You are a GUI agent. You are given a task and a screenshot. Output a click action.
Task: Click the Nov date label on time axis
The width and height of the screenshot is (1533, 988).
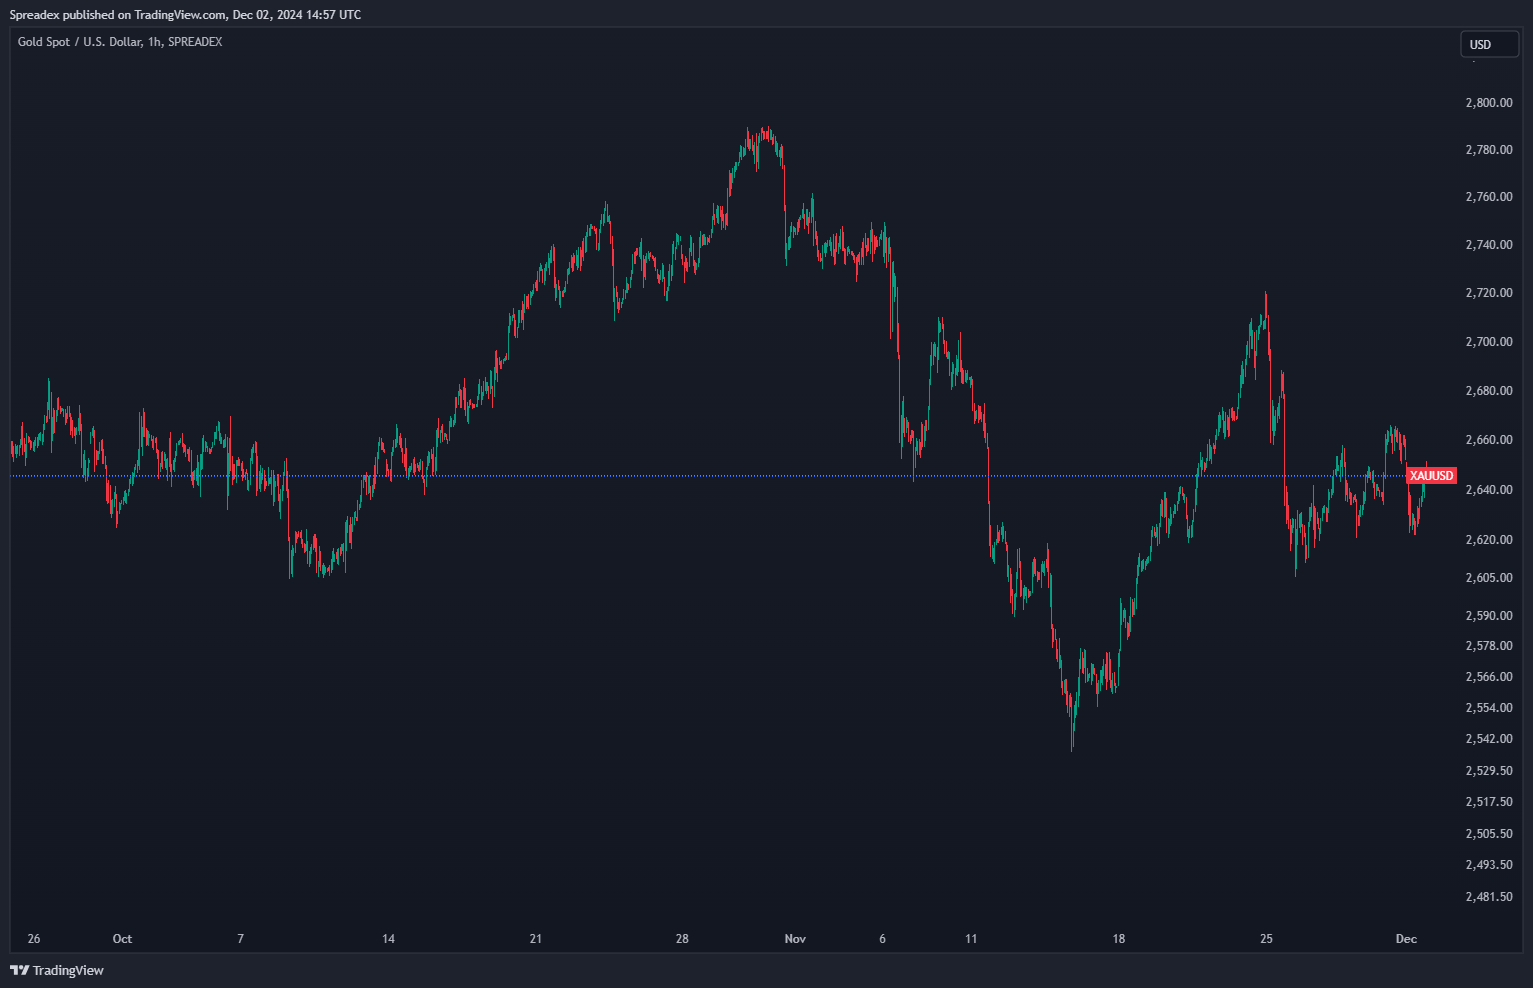click(x=795, y=939)
